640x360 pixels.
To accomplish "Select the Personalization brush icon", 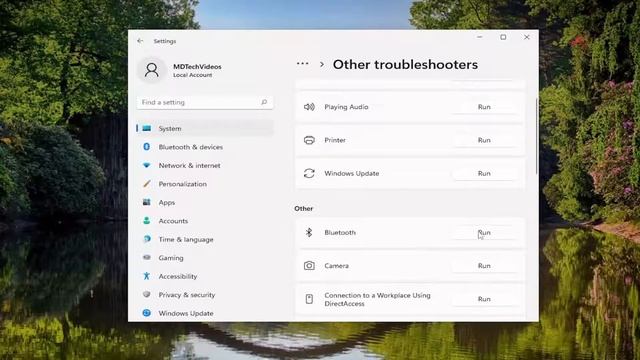I will [147, 184].
